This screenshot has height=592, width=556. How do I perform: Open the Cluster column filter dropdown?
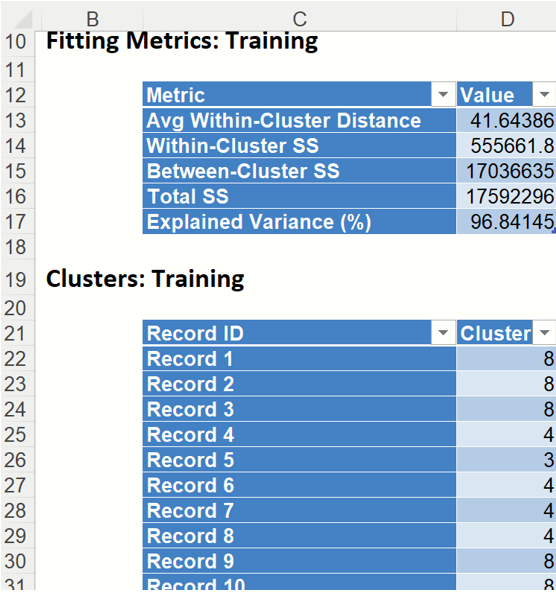pyautogui.click(x=544, y=333)
